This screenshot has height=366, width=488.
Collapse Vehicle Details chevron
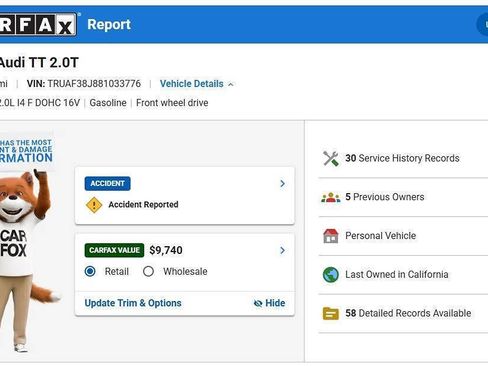click(231, 85)
